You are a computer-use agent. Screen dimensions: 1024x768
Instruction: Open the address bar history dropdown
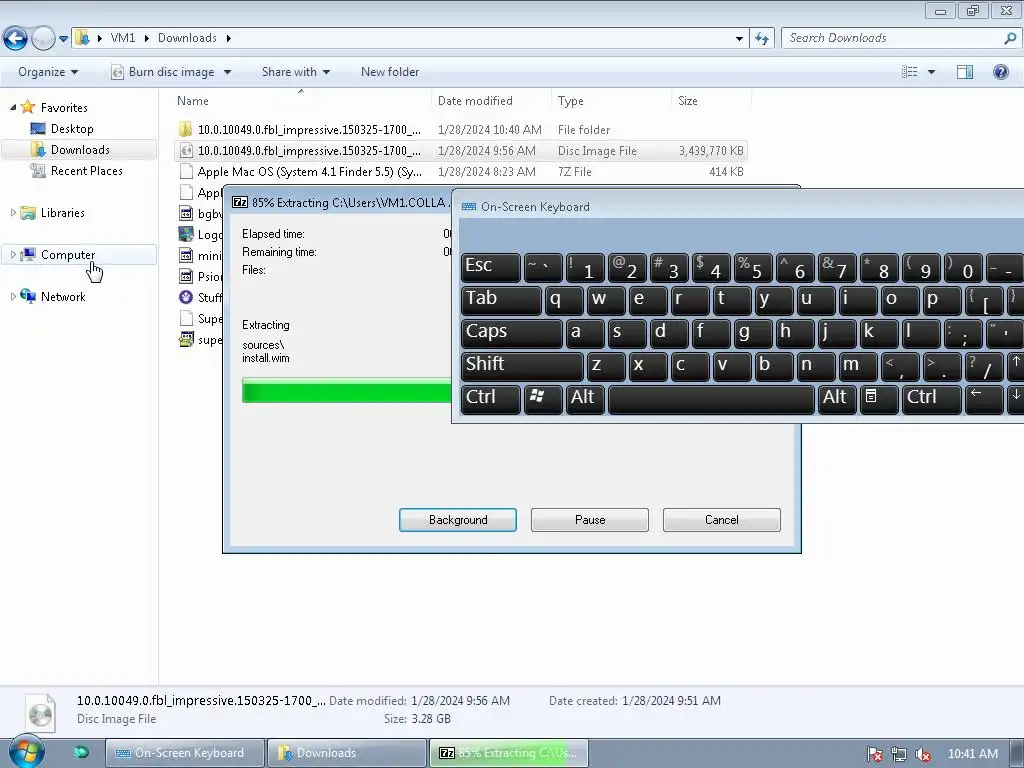tap(739, 39)
